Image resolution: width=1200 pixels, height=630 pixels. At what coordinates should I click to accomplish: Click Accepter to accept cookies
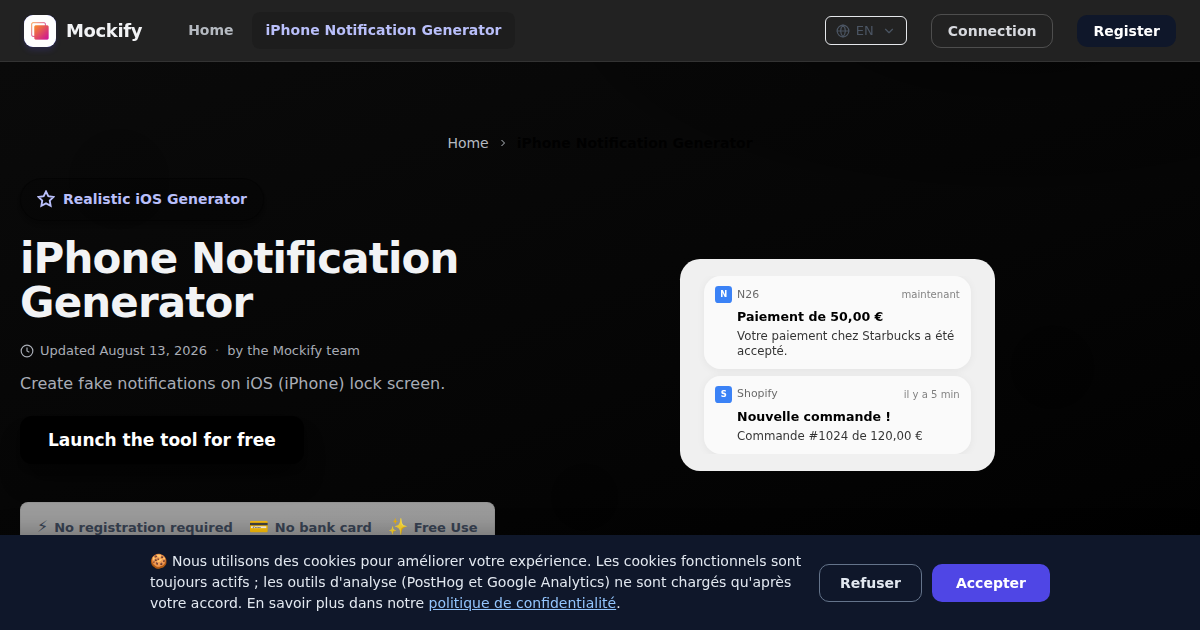pos(991,583)
